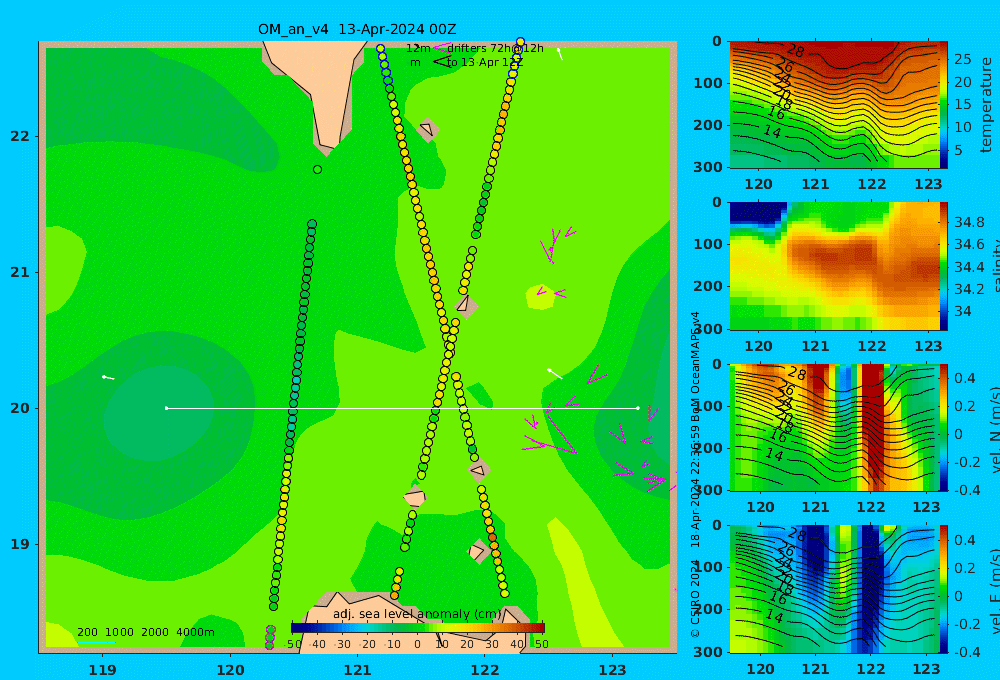Click the temperature colorbar

point(944,105)
